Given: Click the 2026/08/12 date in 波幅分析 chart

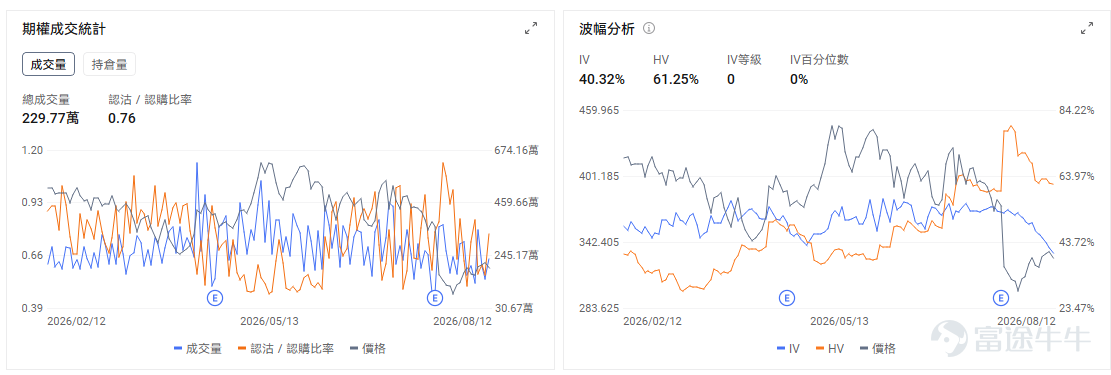Looking at the screenshot, I should tap(1027, 320).
